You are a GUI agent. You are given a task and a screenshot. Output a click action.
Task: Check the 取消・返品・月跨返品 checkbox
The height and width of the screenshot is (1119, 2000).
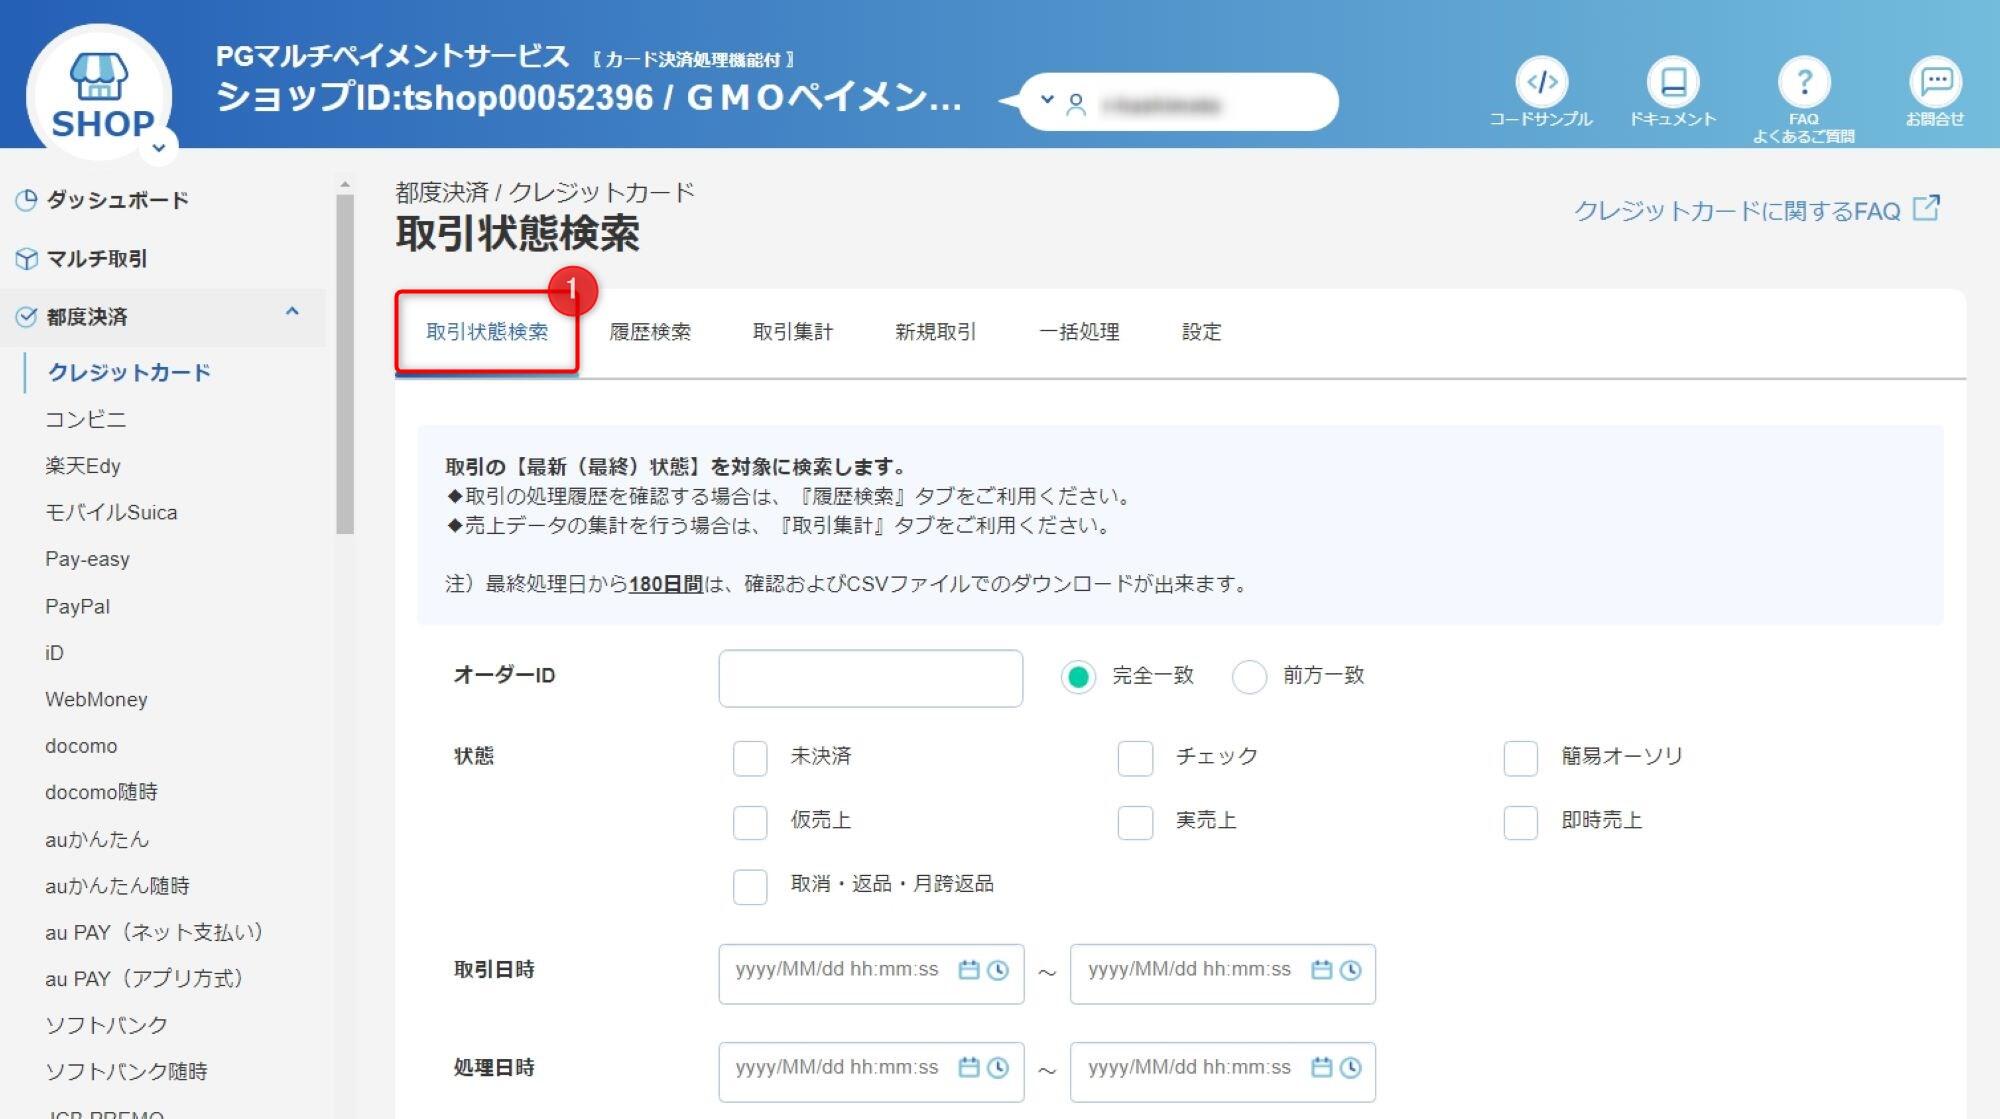[750, 886]
